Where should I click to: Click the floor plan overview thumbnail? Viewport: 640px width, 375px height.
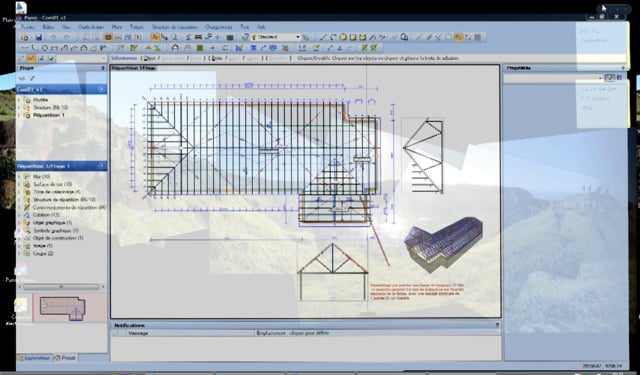coord(62,308)
